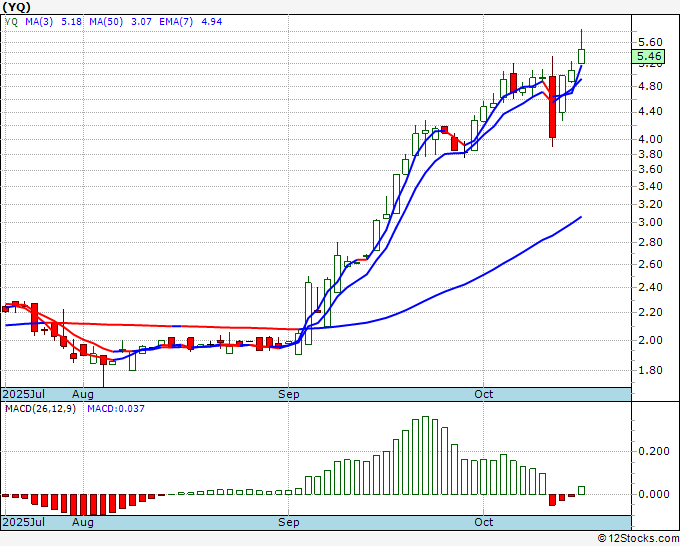Click the end of the MA(50) line

click(581, 217)
